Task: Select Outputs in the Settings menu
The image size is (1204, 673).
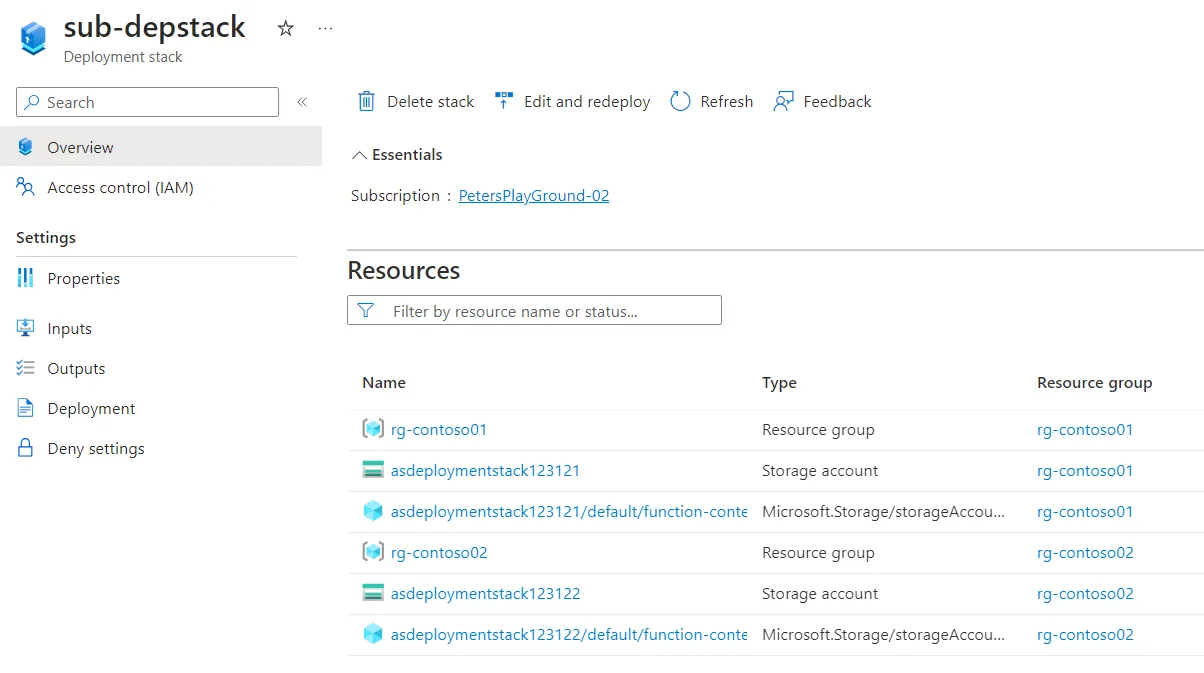Action: [x=77, y=368]
